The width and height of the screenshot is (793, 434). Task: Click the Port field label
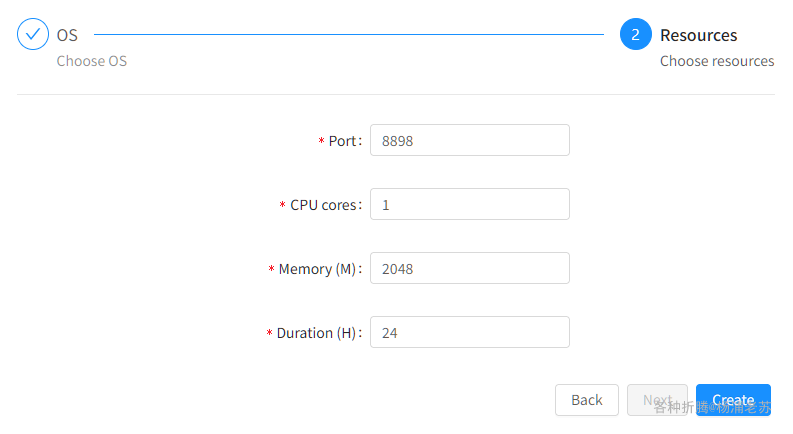(343, 141)
